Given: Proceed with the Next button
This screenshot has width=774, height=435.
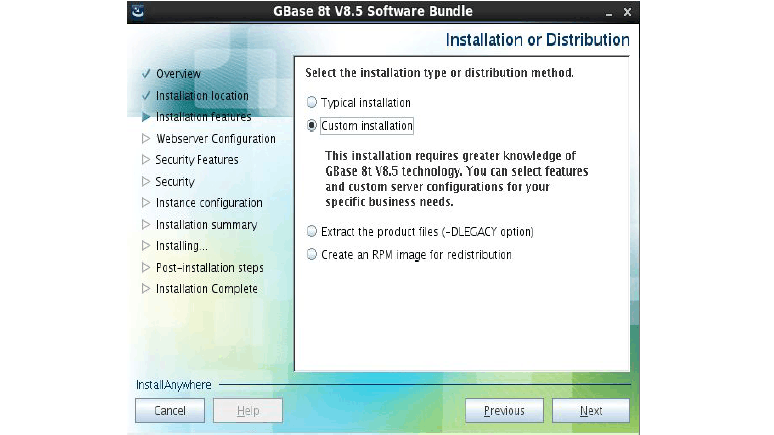Looking at the screenshot, I should (x=590, y=411).
